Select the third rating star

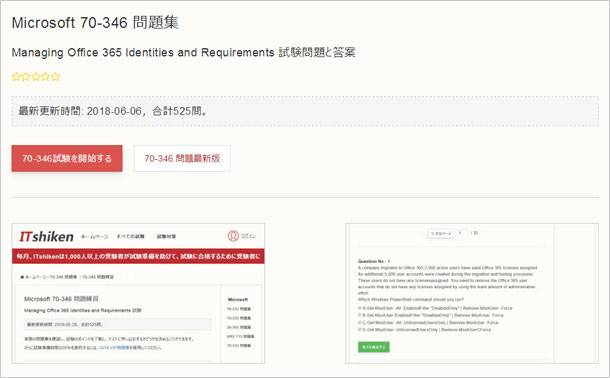[36, 77]
